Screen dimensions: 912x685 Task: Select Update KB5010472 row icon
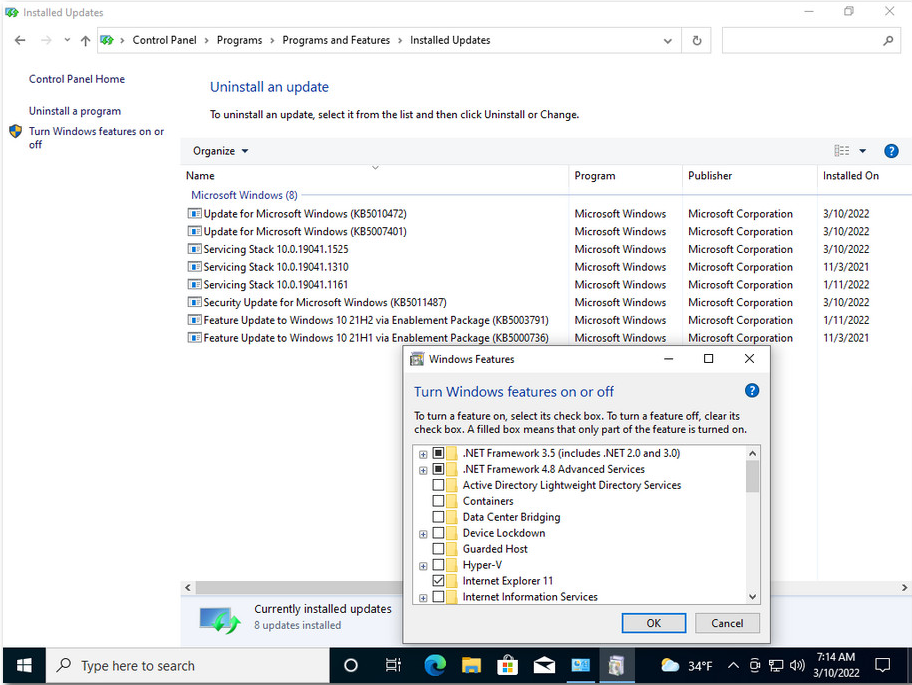pyautogui.click(x=194, y=213)
